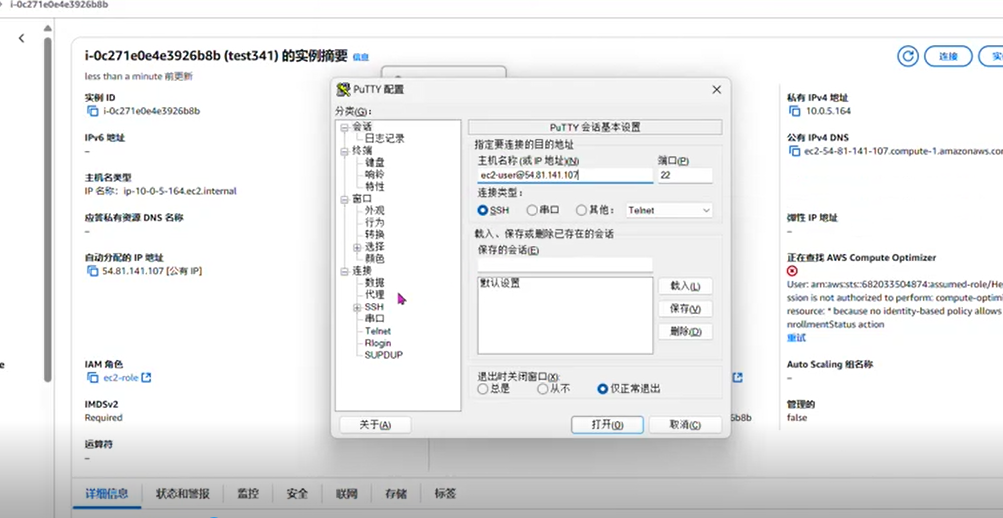Click the 取消 button in PuTTY

tap(685, 425)
